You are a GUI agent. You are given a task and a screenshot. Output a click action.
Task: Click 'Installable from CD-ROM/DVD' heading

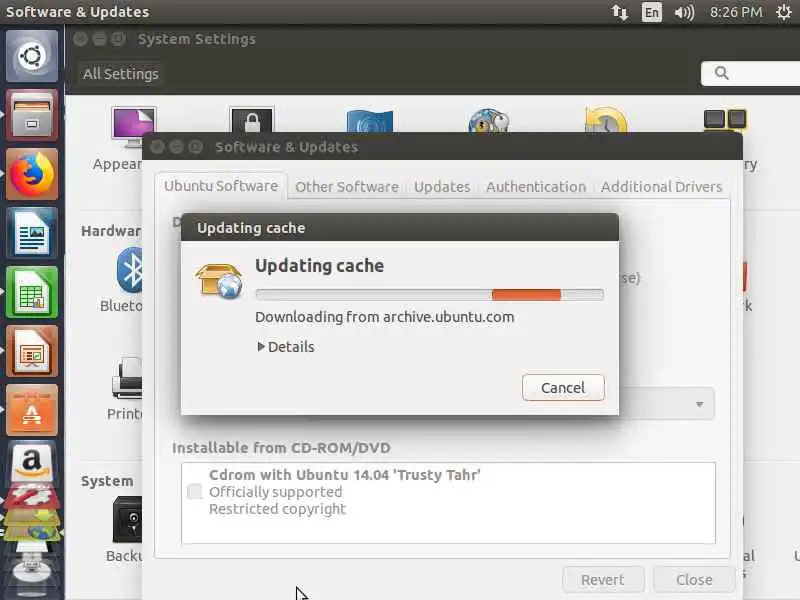(x=281, y=447)
